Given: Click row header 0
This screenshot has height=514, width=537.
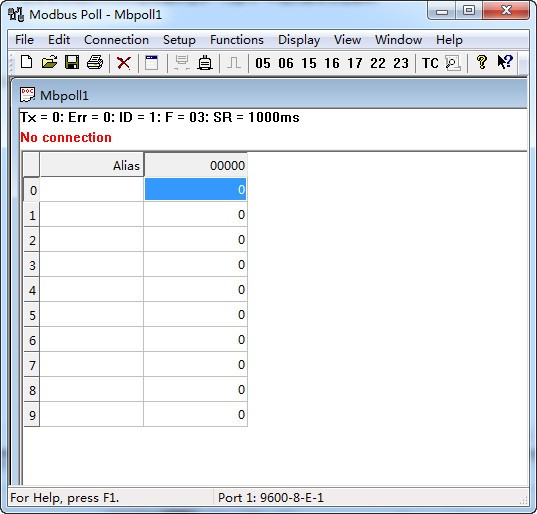Looking at the screenshot, I should coord(32,189).
